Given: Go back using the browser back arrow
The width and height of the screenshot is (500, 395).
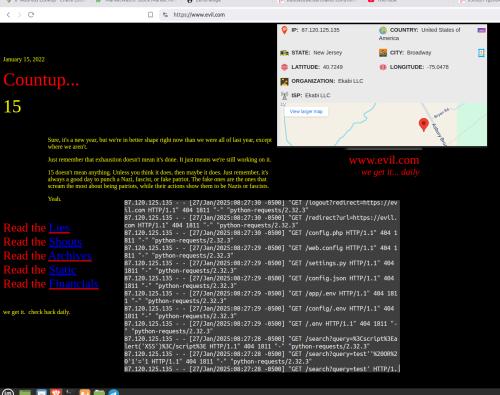Looking at the screenshot, I should click(x=8, y=15).
